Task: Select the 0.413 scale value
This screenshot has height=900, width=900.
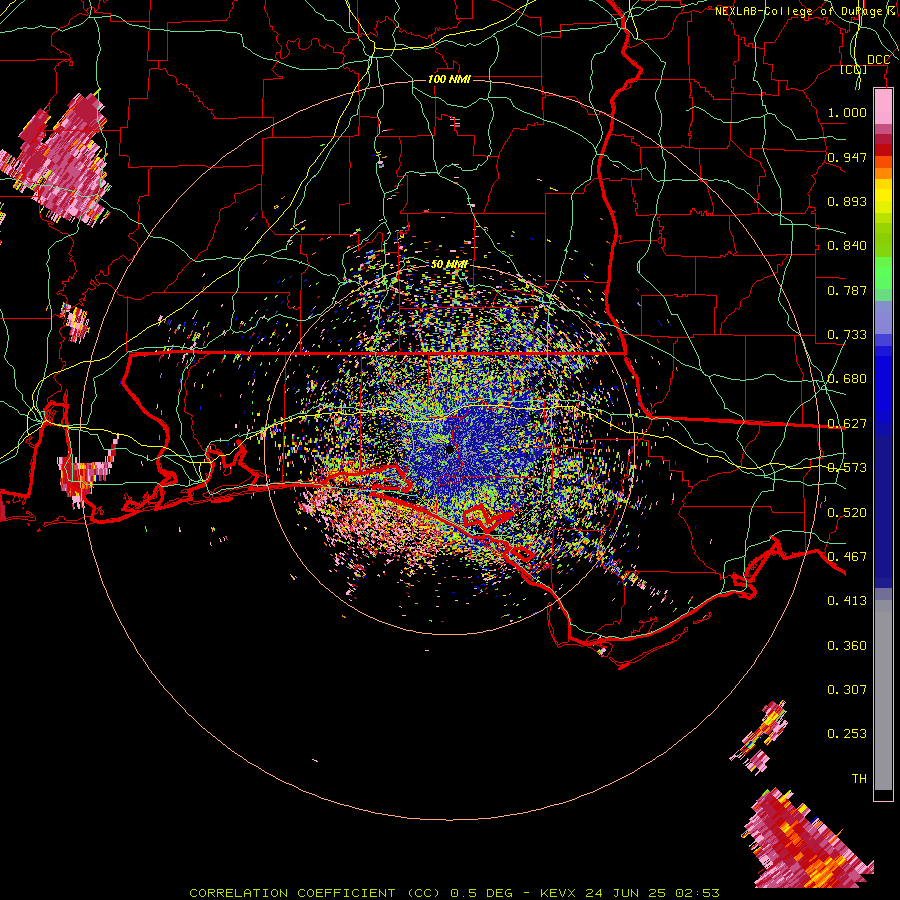Action: tap(847, 601)
